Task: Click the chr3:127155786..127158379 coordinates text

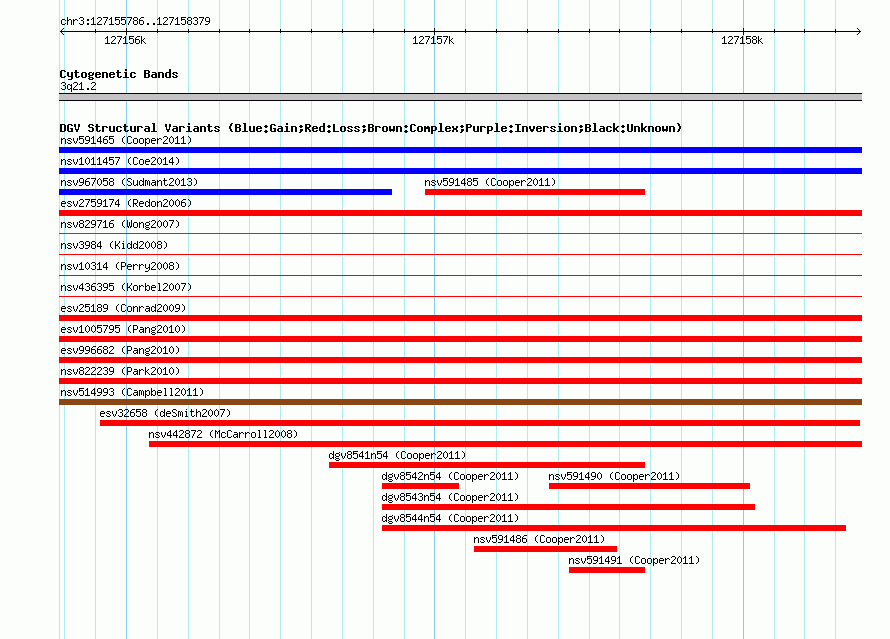Action: (135, 21)
